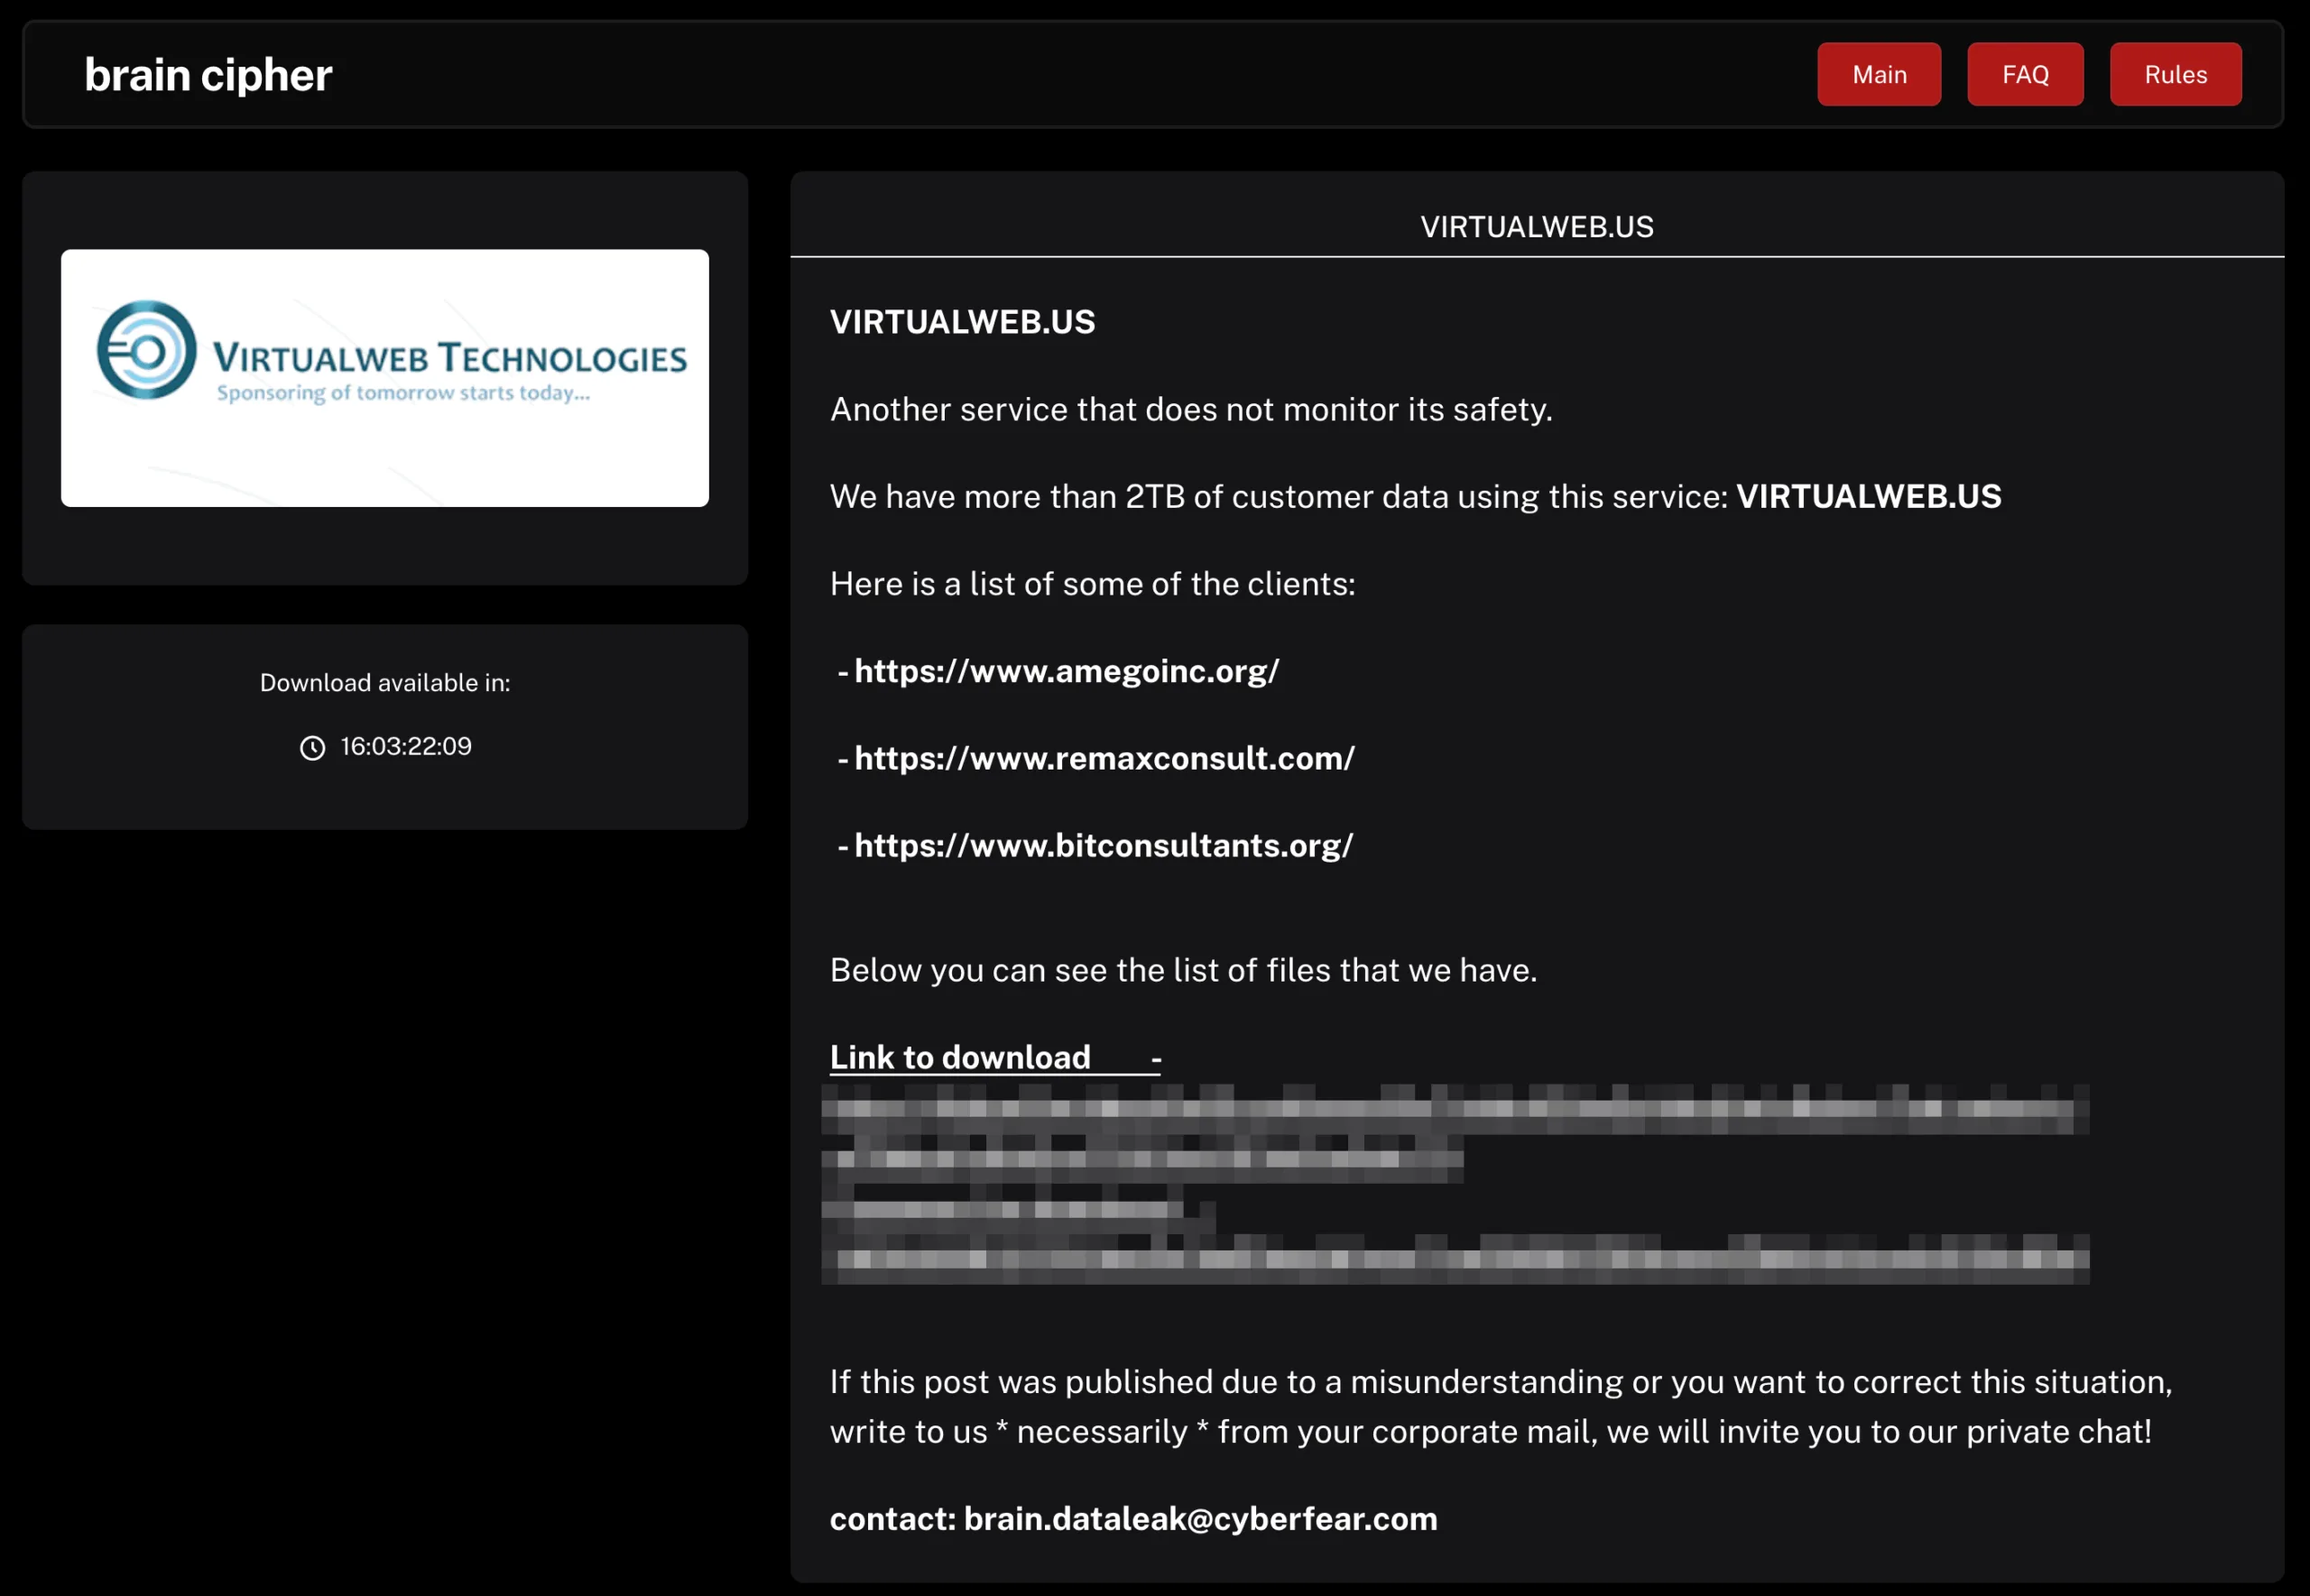Open the Main page
This screenshot has height=1596, width=2310.
[x=1878, y=74]
